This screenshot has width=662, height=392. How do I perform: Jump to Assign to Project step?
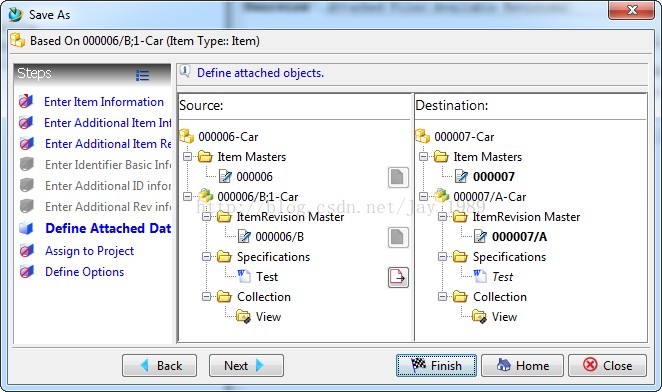click(90, 250)
